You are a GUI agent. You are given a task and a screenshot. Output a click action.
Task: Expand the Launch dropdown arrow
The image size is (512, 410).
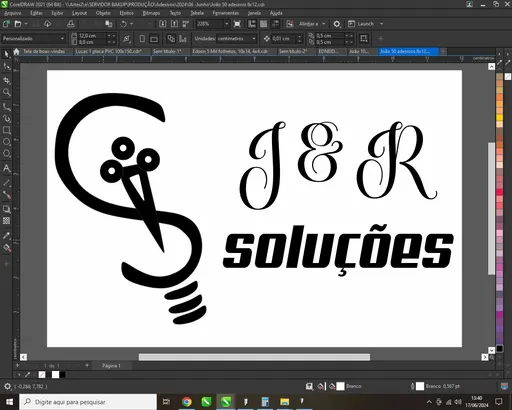click(382, 24)
